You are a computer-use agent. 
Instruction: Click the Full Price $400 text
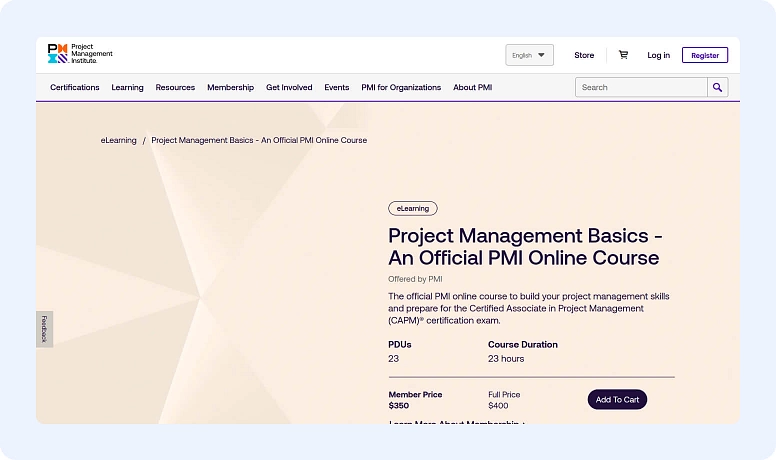(504, 400)
